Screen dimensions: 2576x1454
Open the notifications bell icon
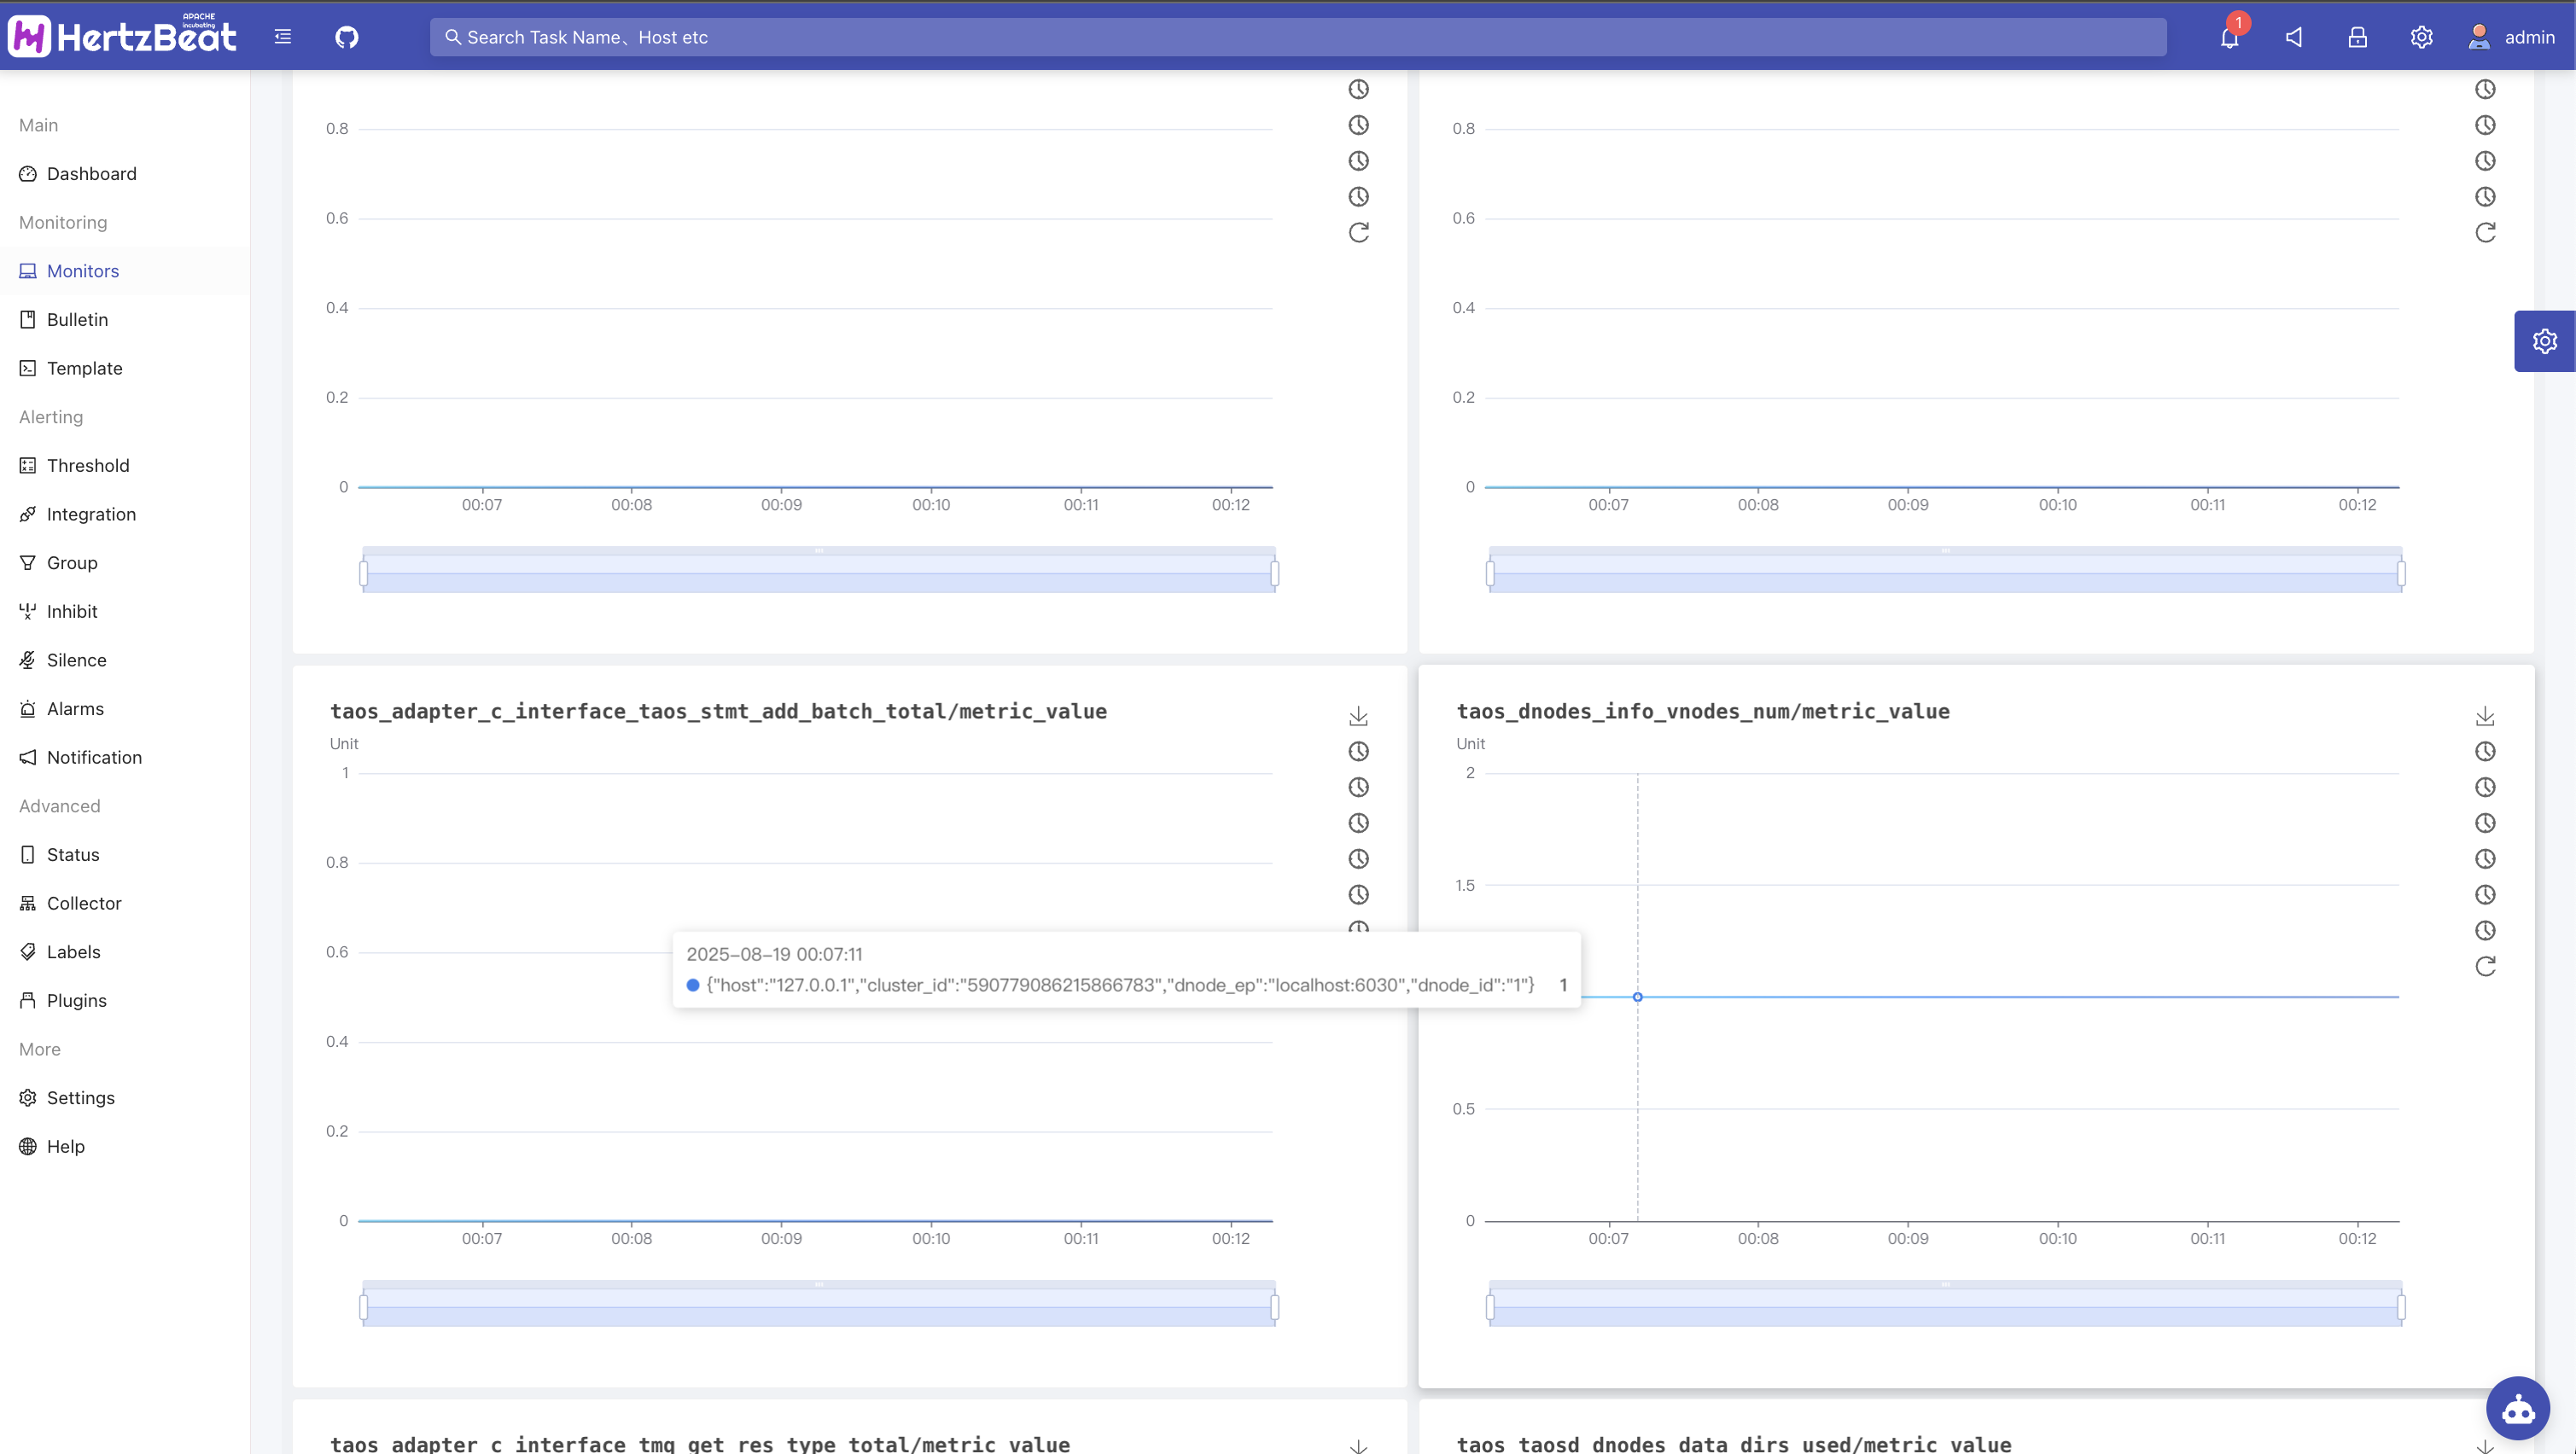(2229, 37)
